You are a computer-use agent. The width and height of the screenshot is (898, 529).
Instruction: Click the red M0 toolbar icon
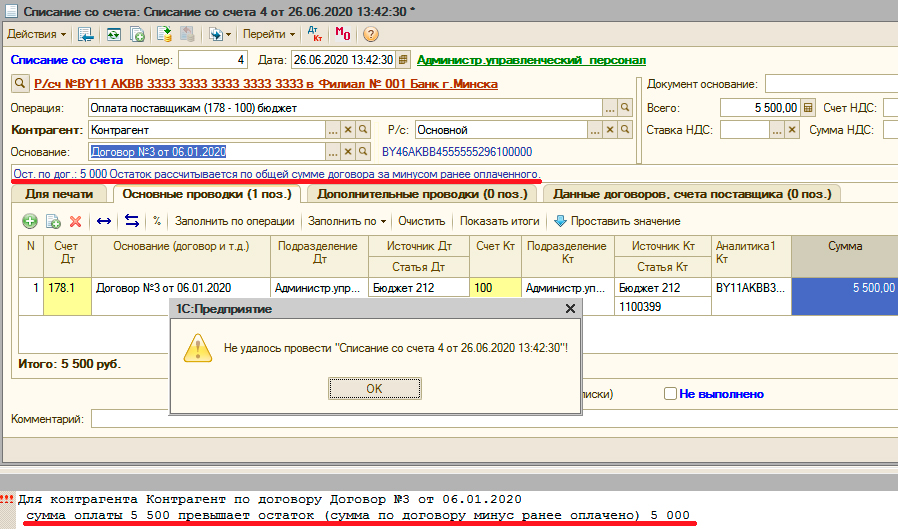coord(343,34)
